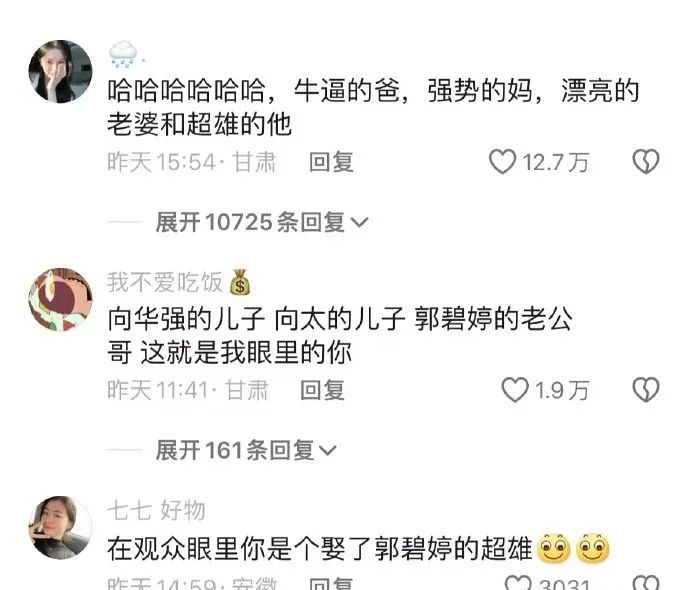Open profile of user 七七 好物
Viewport: 690px width, 590px height.
156,510
